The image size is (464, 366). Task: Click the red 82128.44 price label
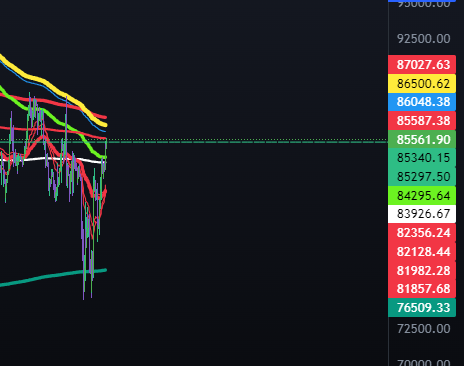click(x=422, y=251)
